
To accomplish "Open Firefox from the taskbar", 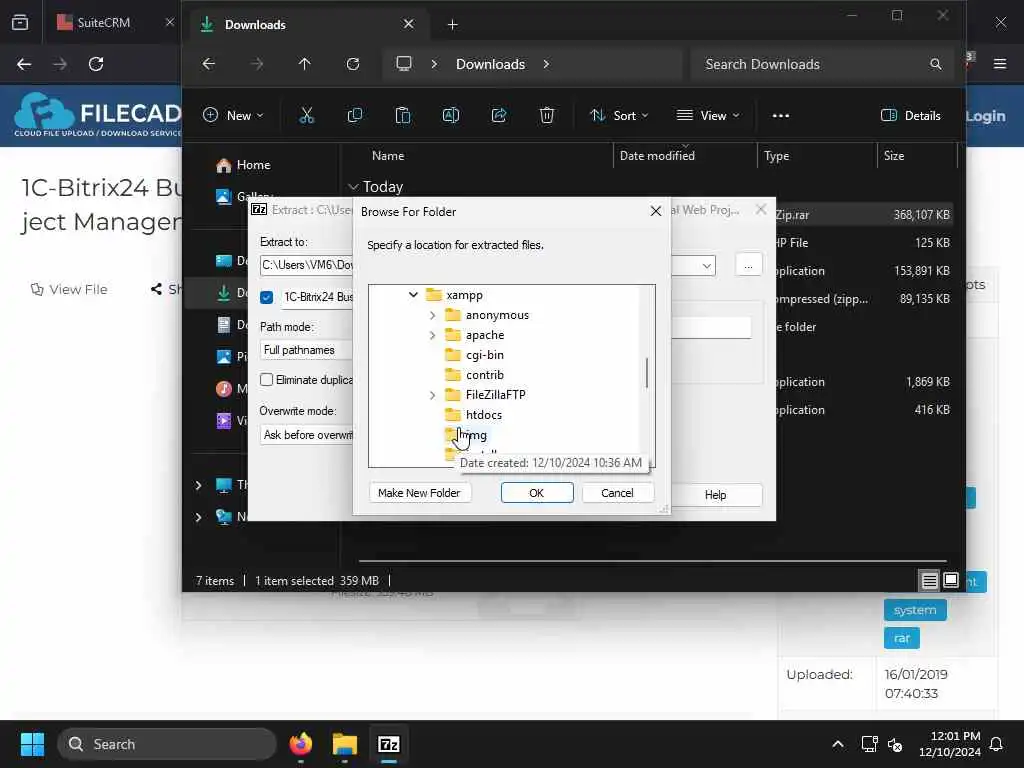I will pyautogui.click(x=300, y=744).
